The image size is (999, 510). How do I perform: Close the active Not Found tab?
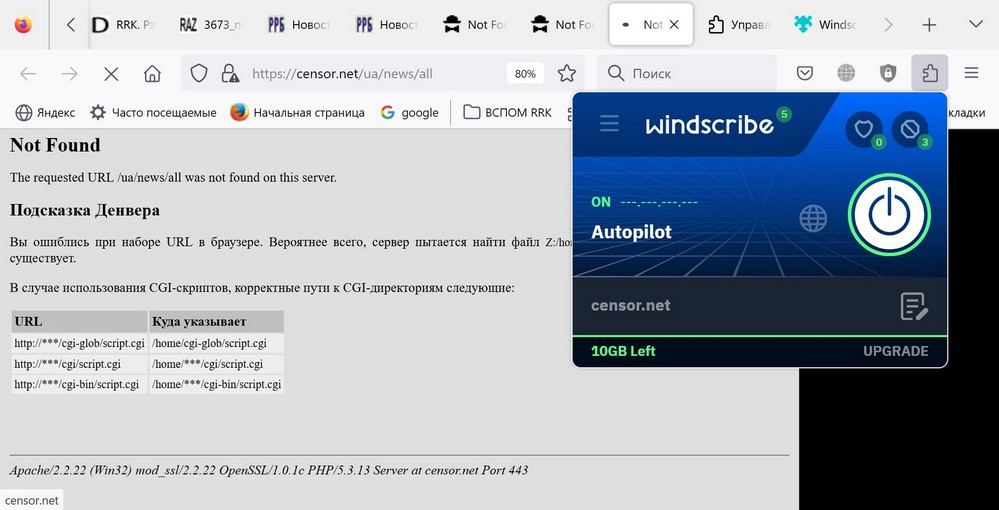tap(674, 25)
